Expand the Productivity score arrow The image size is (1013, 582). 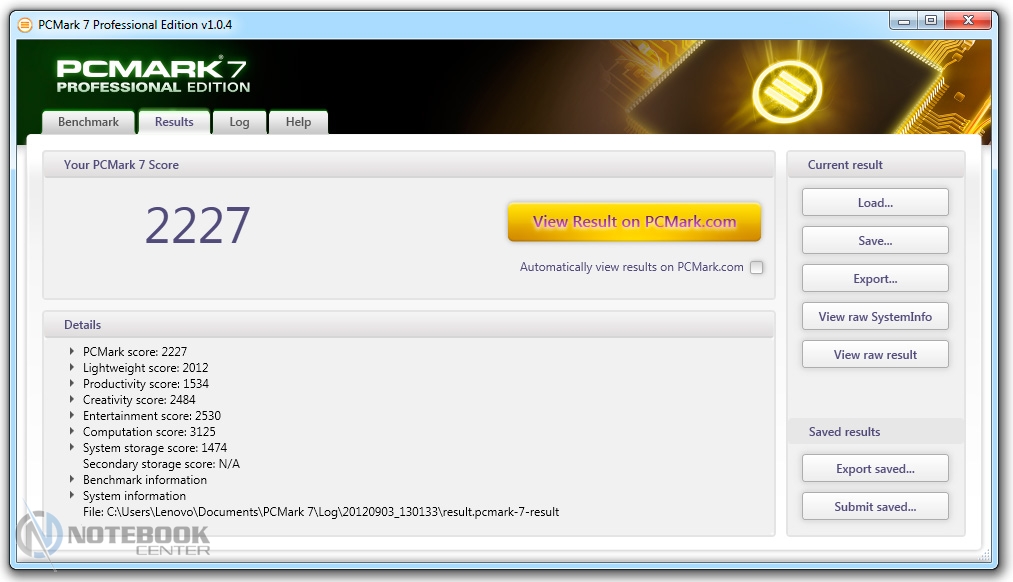(72, 384)
